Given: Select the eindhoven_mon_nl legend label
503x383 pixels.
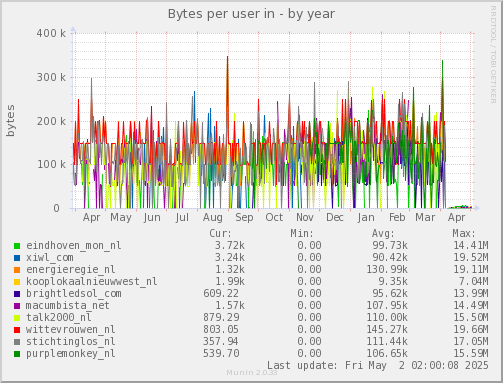Looking at the screenshot, I should pos(74,246).
